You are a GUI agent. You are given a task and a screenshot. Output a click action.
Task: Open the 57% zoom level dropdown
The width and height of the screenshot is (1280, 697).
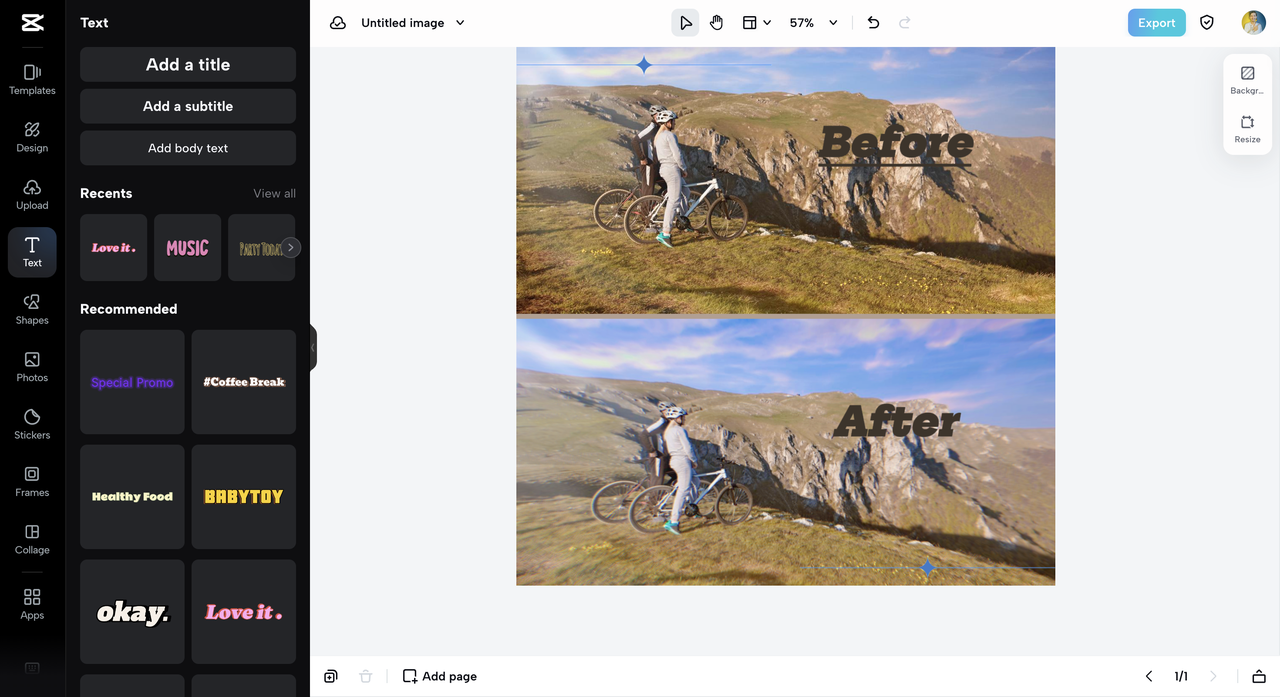pyautogui.click(x=814, y=23)
